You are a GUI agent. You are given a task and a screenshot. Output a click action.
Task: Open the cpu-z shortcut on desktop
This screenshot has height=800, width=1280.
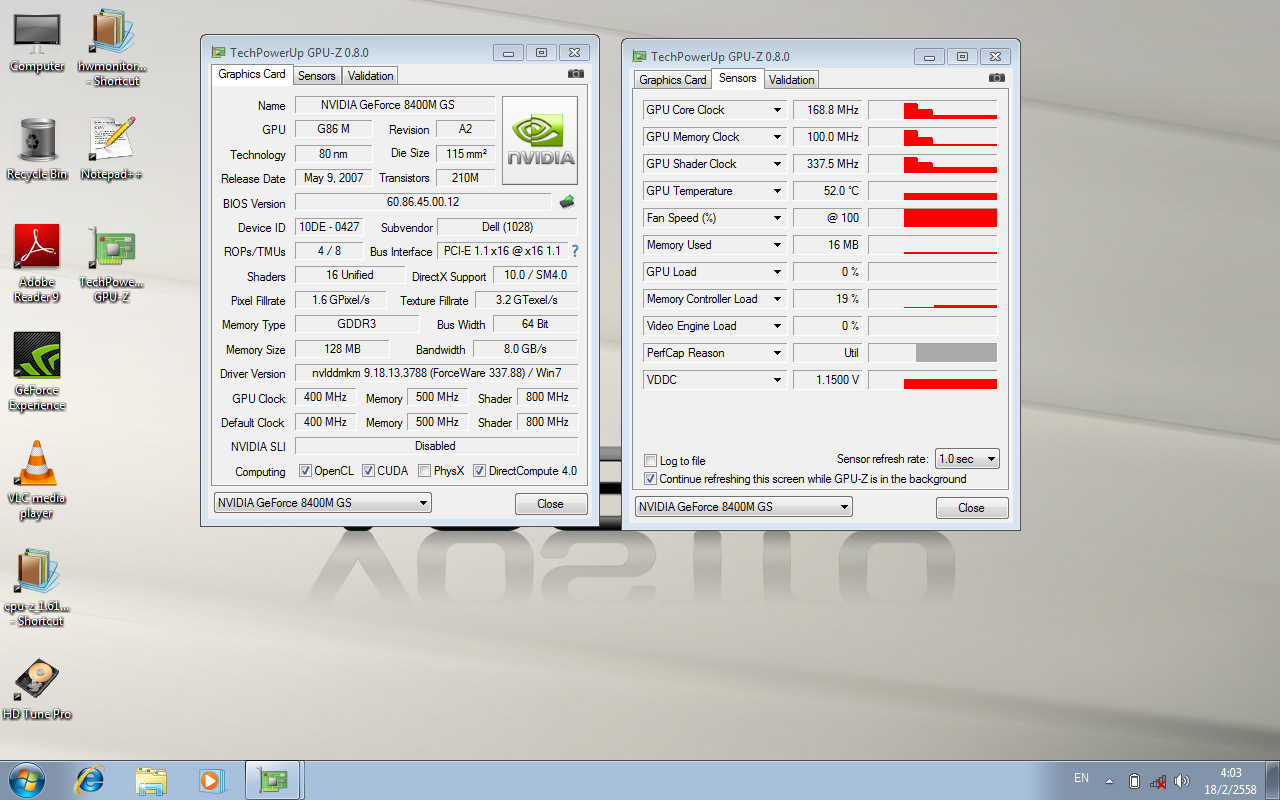[x=37, y=588]
